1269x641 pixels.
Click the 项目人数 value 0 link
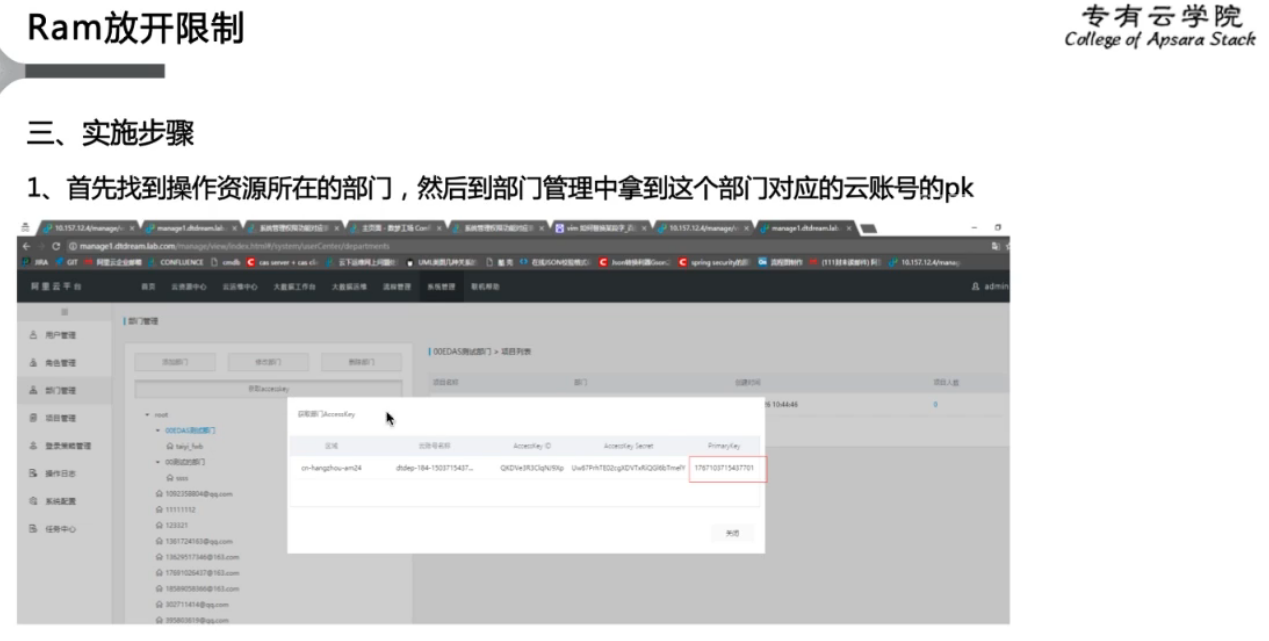936,404
